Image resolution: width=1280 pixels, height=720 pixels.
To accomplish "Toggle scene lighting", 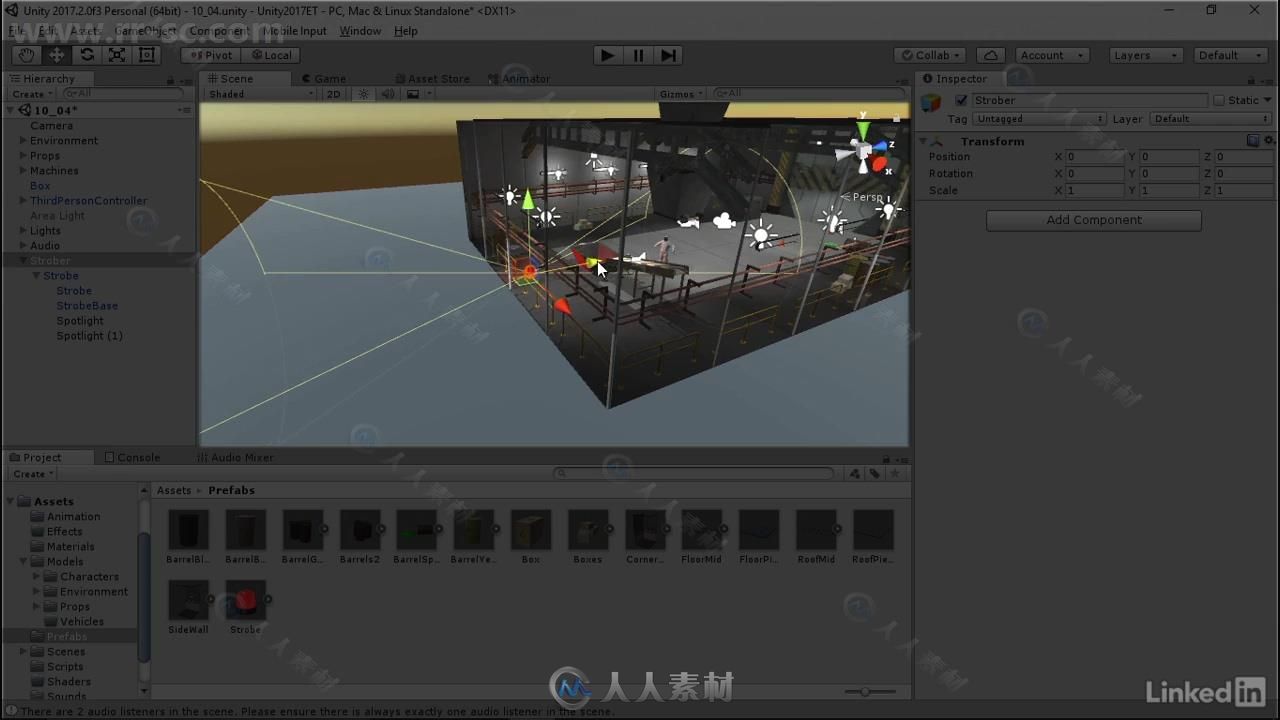I will click(363, 94).
